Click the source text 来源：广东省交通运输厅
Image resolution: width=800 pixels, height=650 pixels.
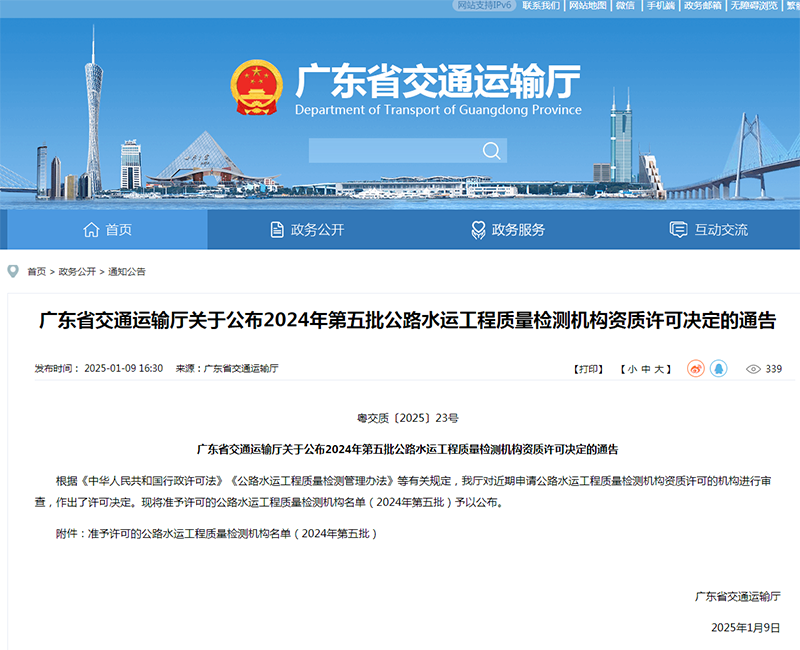point(227,368)
